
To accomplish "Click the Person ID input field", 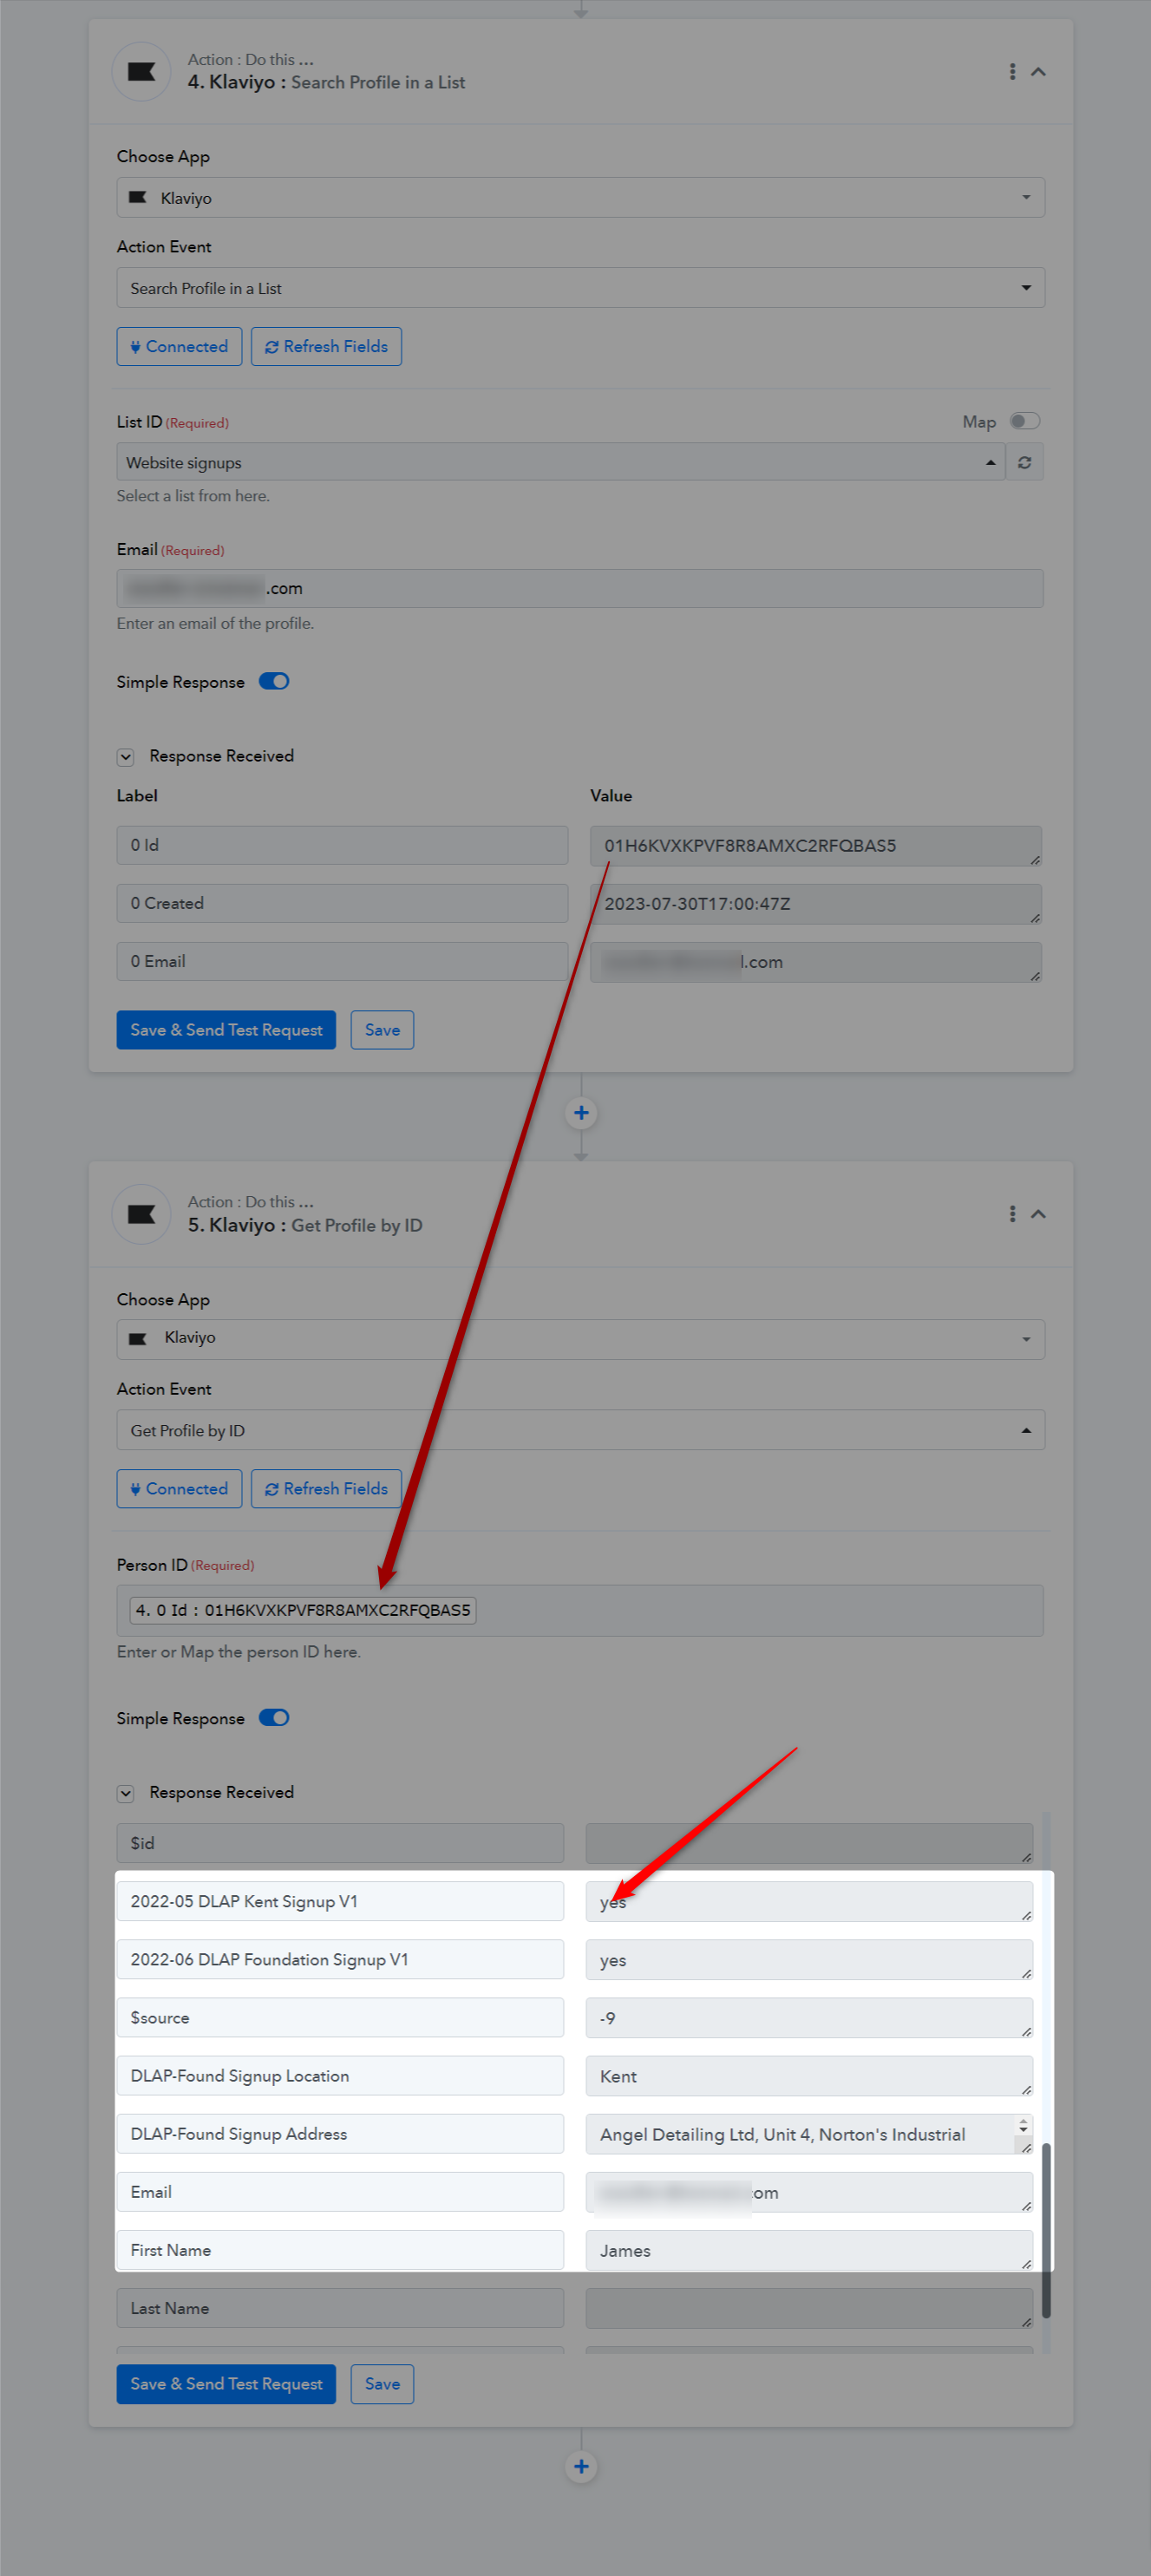I will 580,1610.
